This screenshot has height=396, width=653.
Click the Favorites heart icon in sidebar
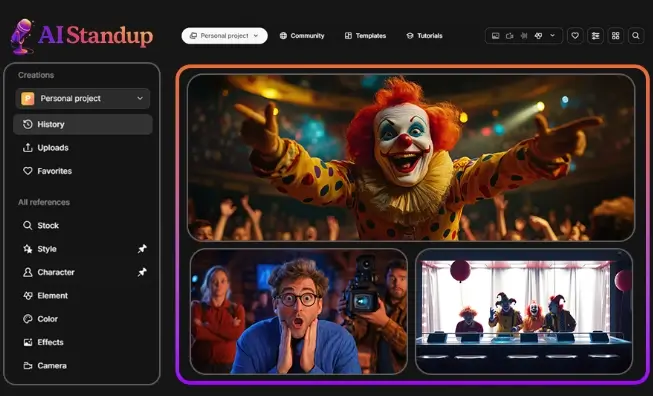tap(27, 171)
